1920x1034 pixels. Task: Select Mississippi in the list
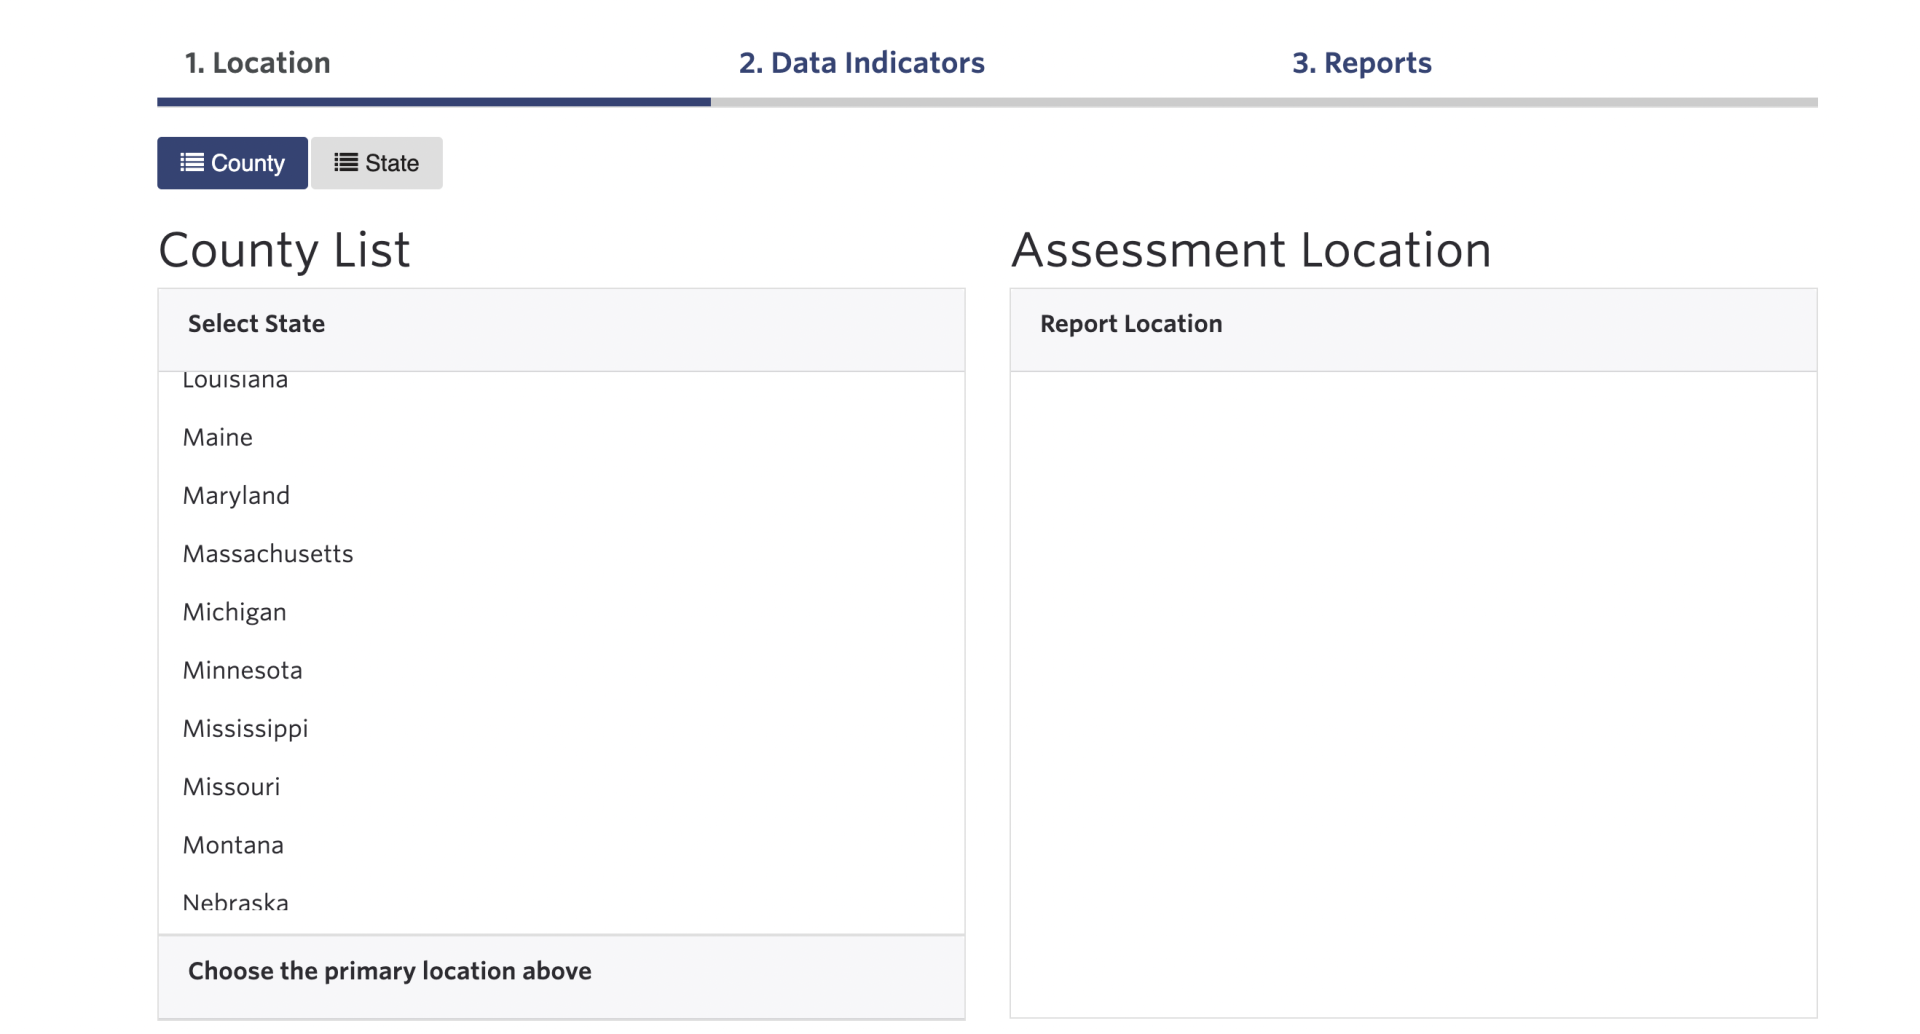245,728
